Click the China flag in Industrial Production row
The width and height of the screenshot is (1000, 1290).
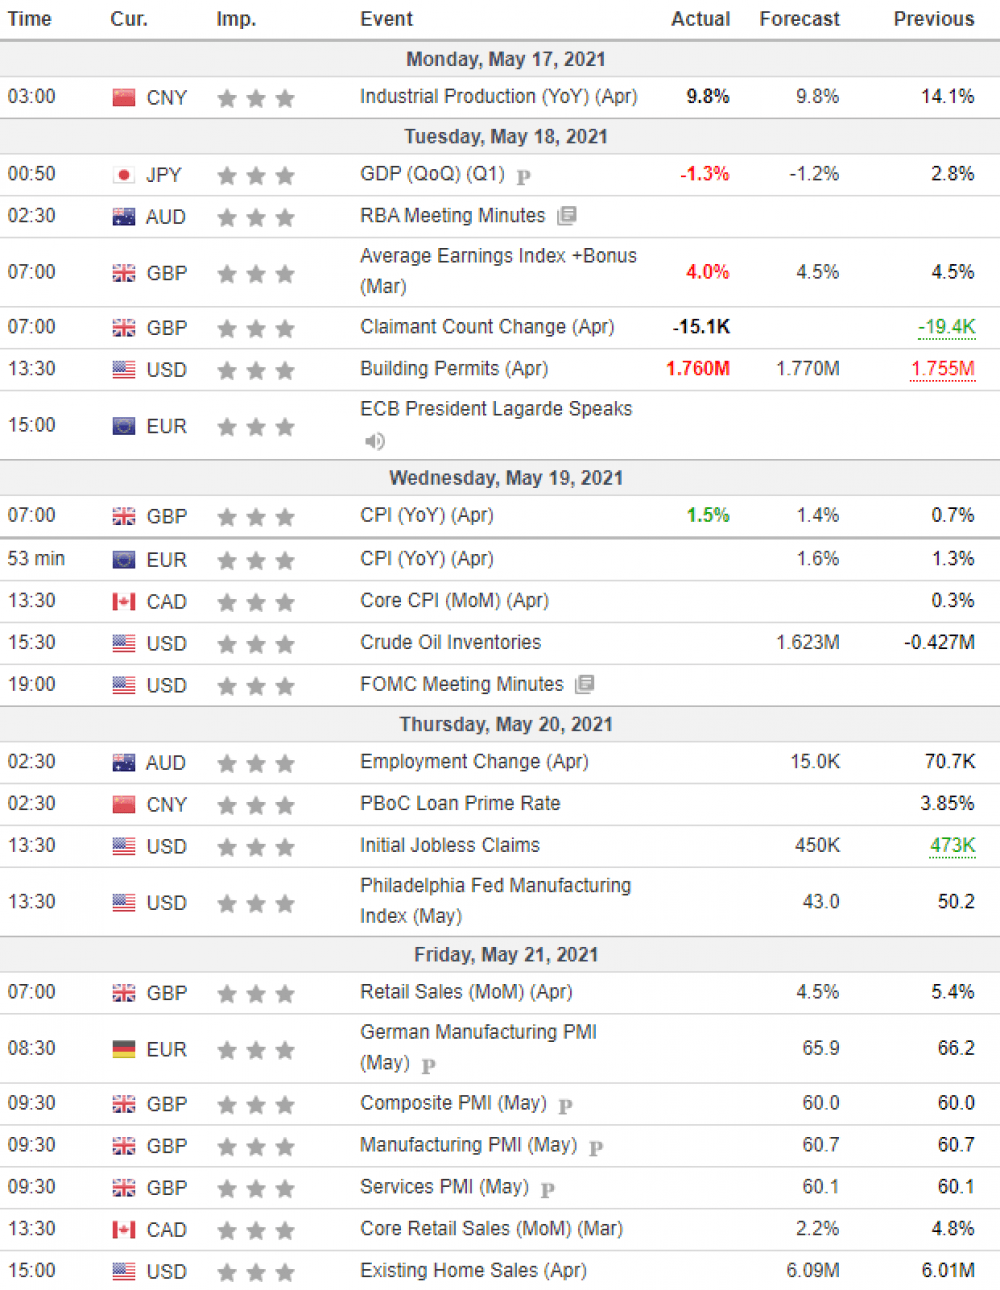(124, 97)
